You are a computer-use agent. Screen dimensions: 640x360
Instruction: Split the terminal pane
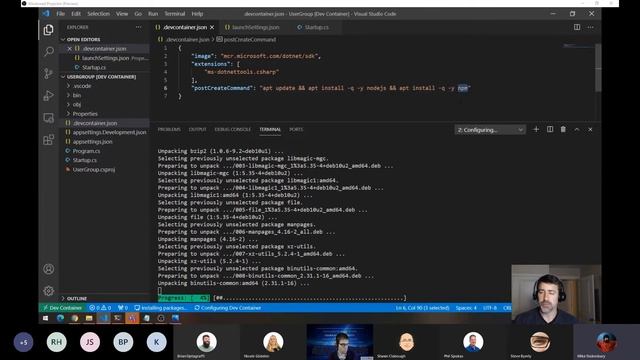coord(550,129)
